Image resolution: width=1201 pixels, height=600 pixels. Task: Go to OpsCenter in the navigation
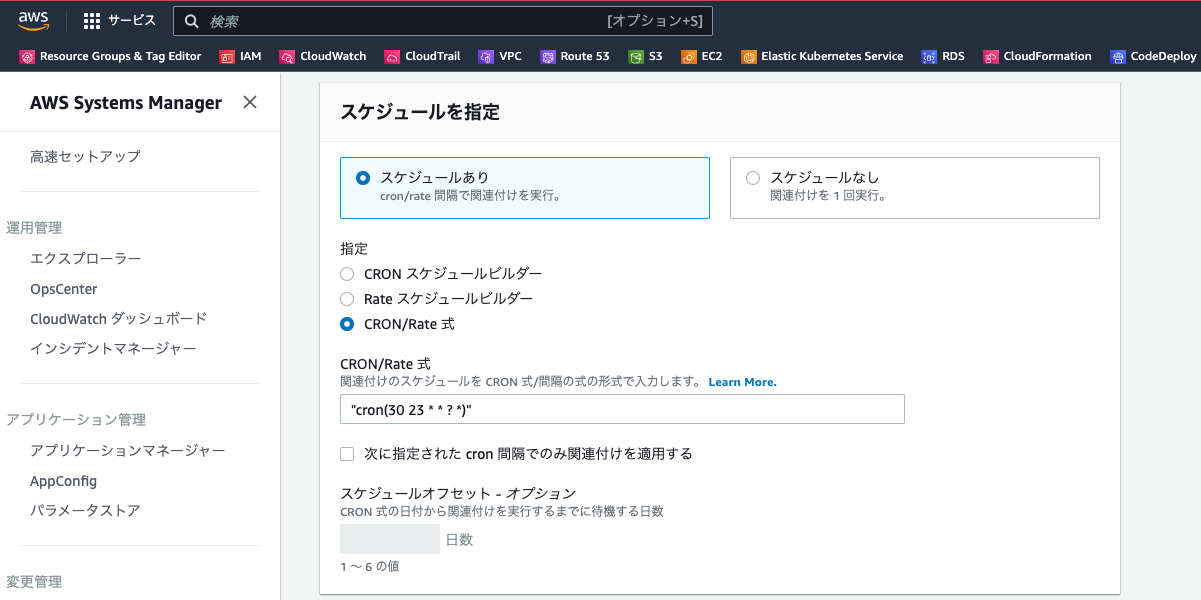click(x=61, y=289)
